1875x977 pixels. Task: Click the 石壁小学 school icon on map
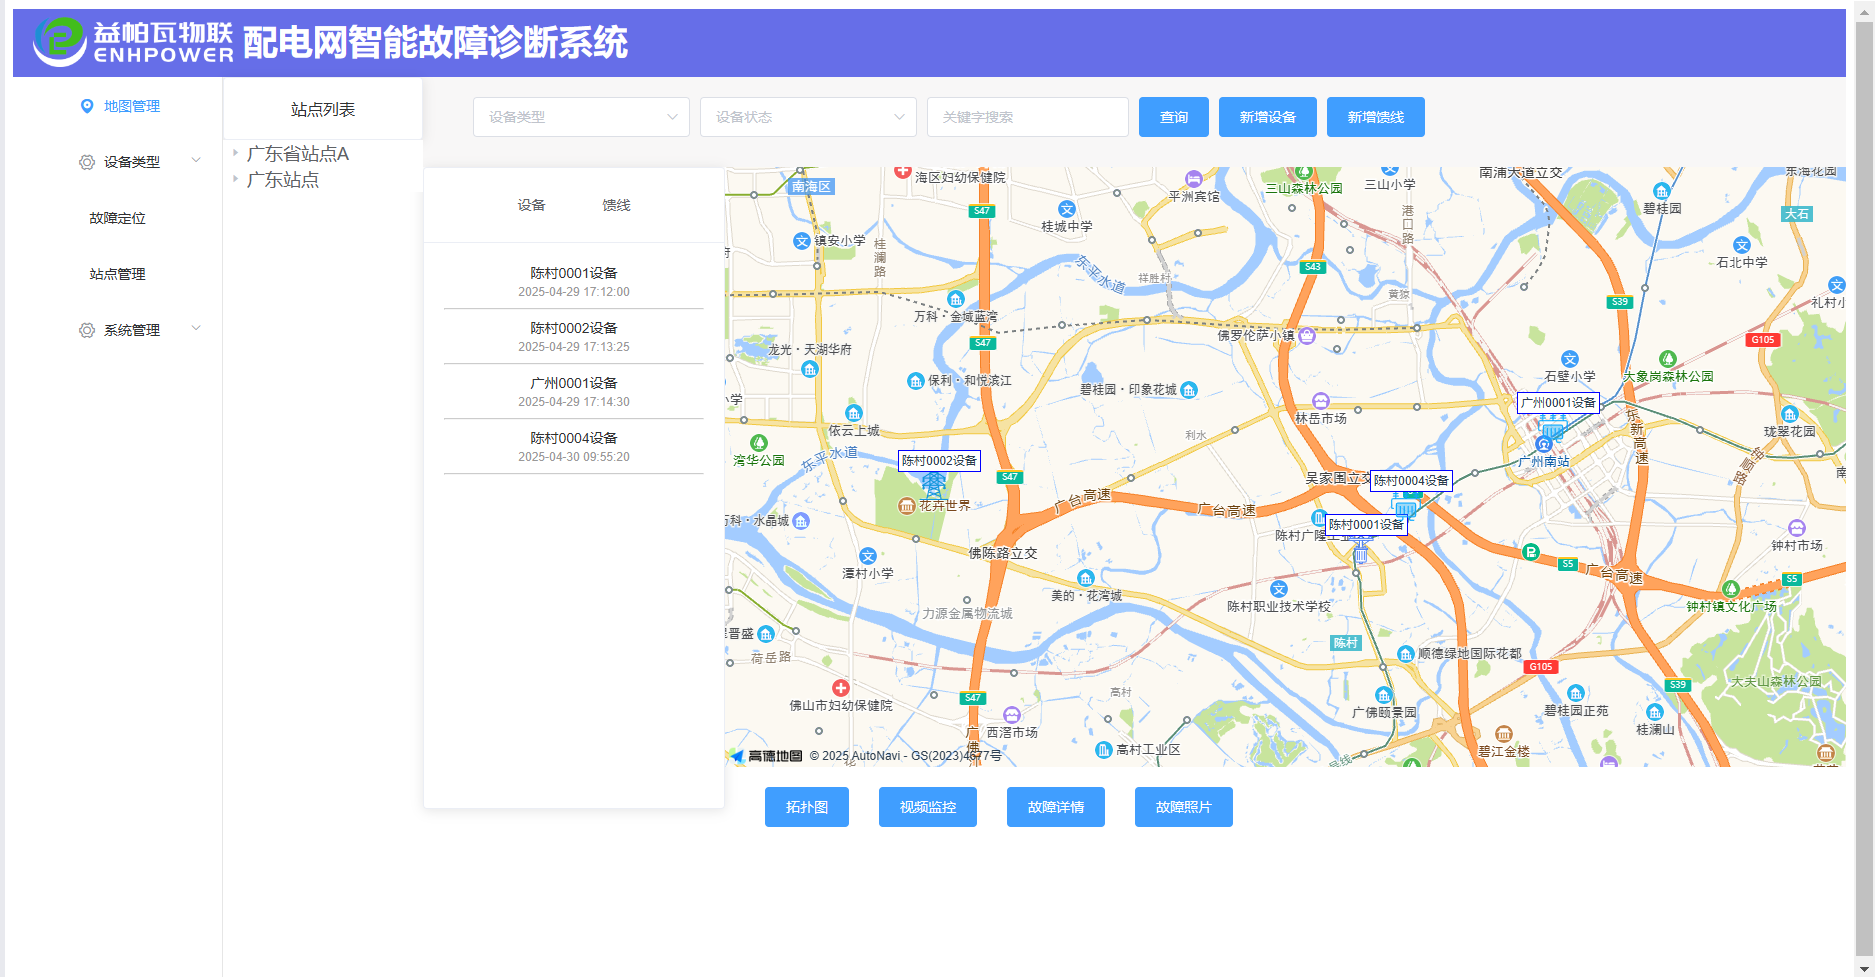click(x=1570, y=359)
